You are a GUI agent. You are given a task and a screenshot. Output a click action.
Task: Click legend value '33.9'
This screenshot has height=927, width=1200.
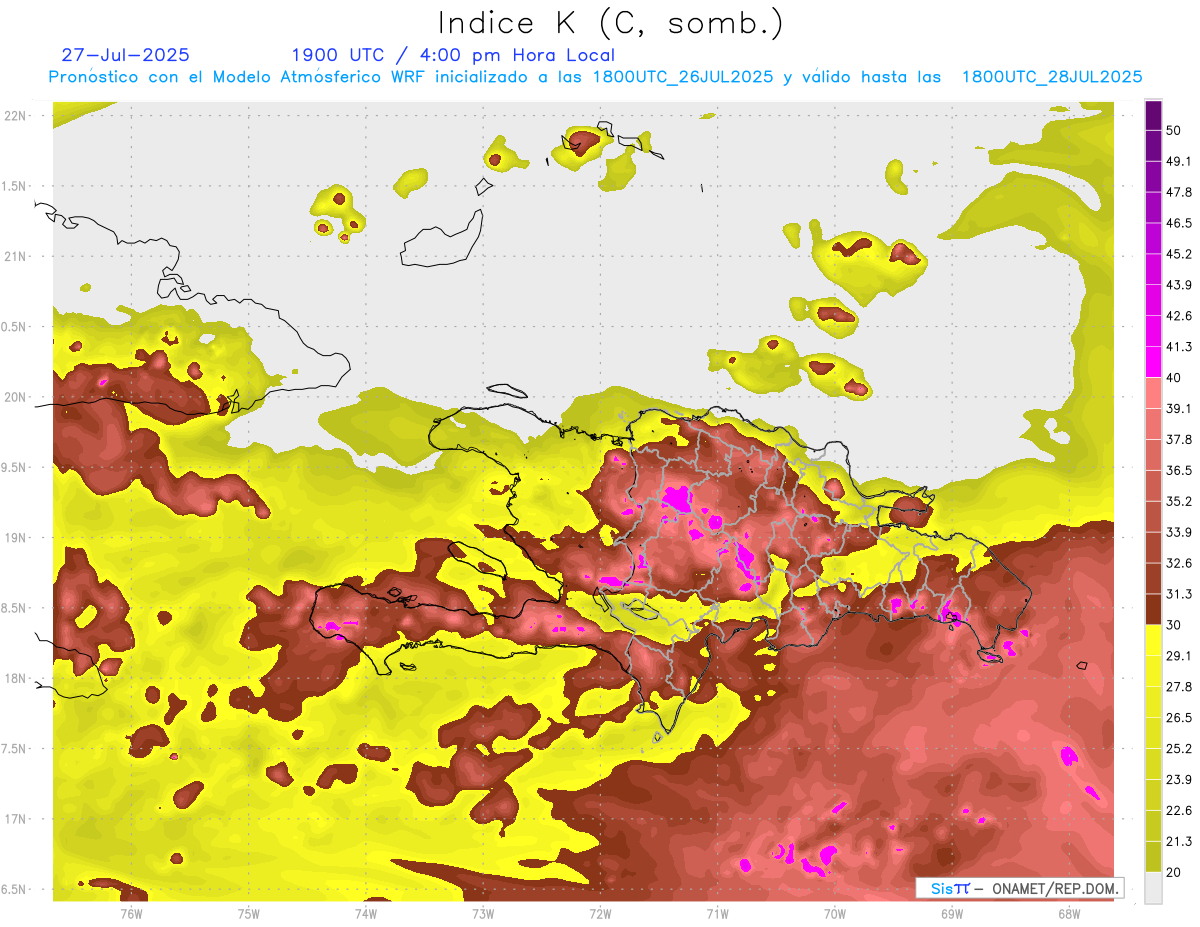[1179, 532]
